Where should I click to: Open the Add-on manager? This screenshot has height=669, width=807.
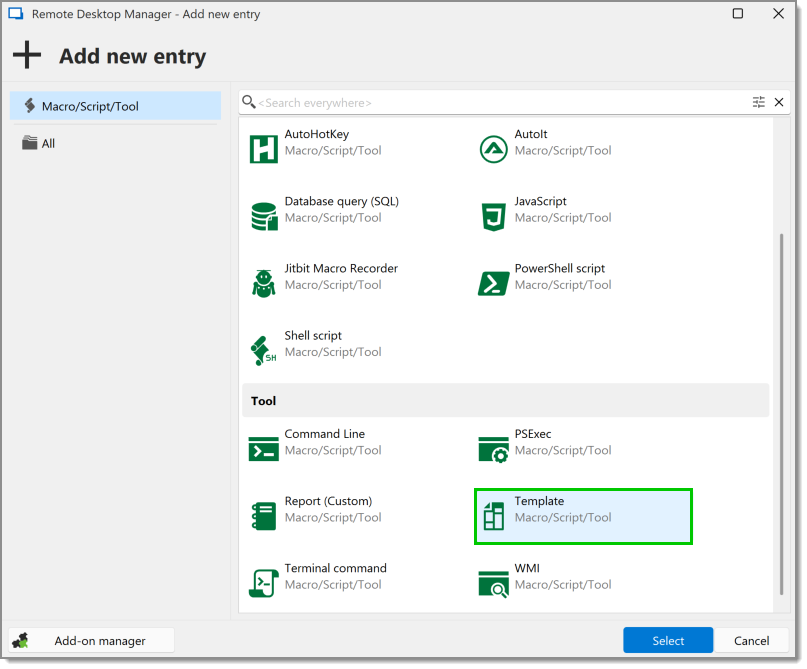click(x=92, y=641)
